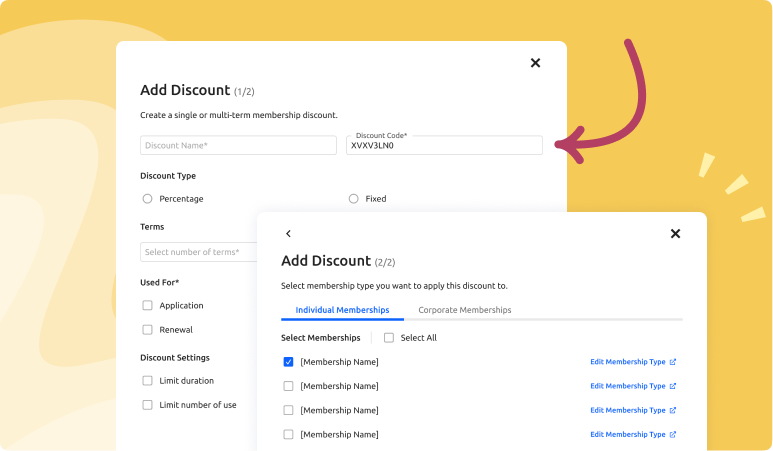Tick the Select All checkbox
This screenshot has width=773, height=451.
tap(389, 338)
